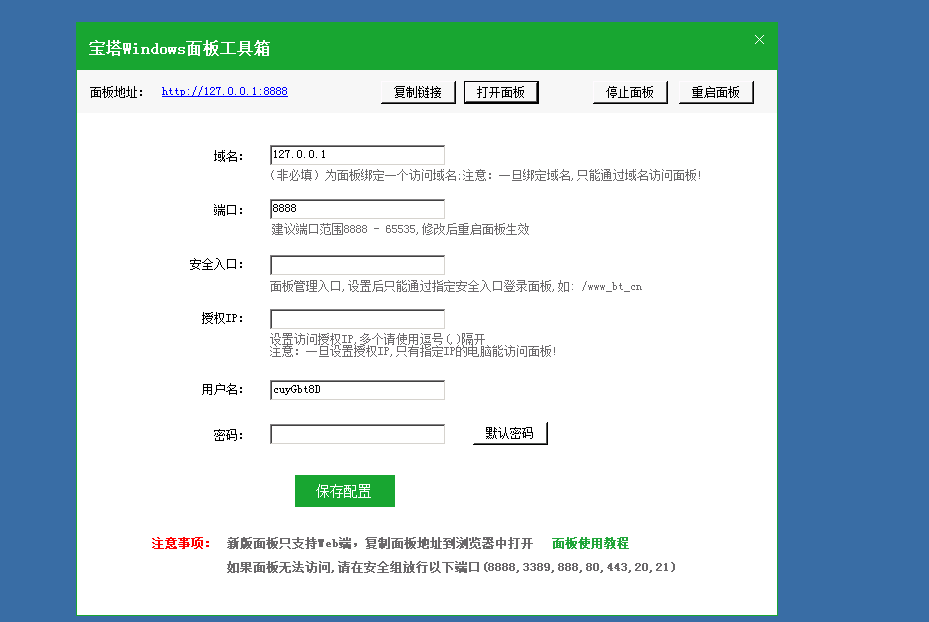
Task: Click the 用户名: label
Action: pos(222,390)
